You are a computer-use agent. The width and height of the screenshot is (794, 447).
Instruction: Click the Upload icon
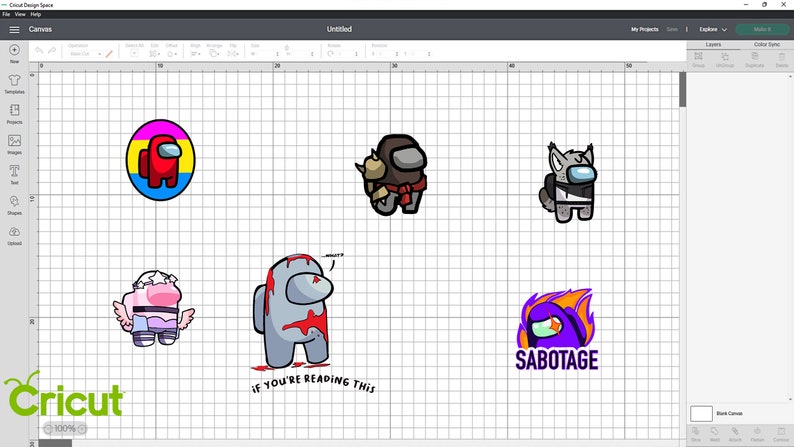pyautogui.click(x=14, y=232)
